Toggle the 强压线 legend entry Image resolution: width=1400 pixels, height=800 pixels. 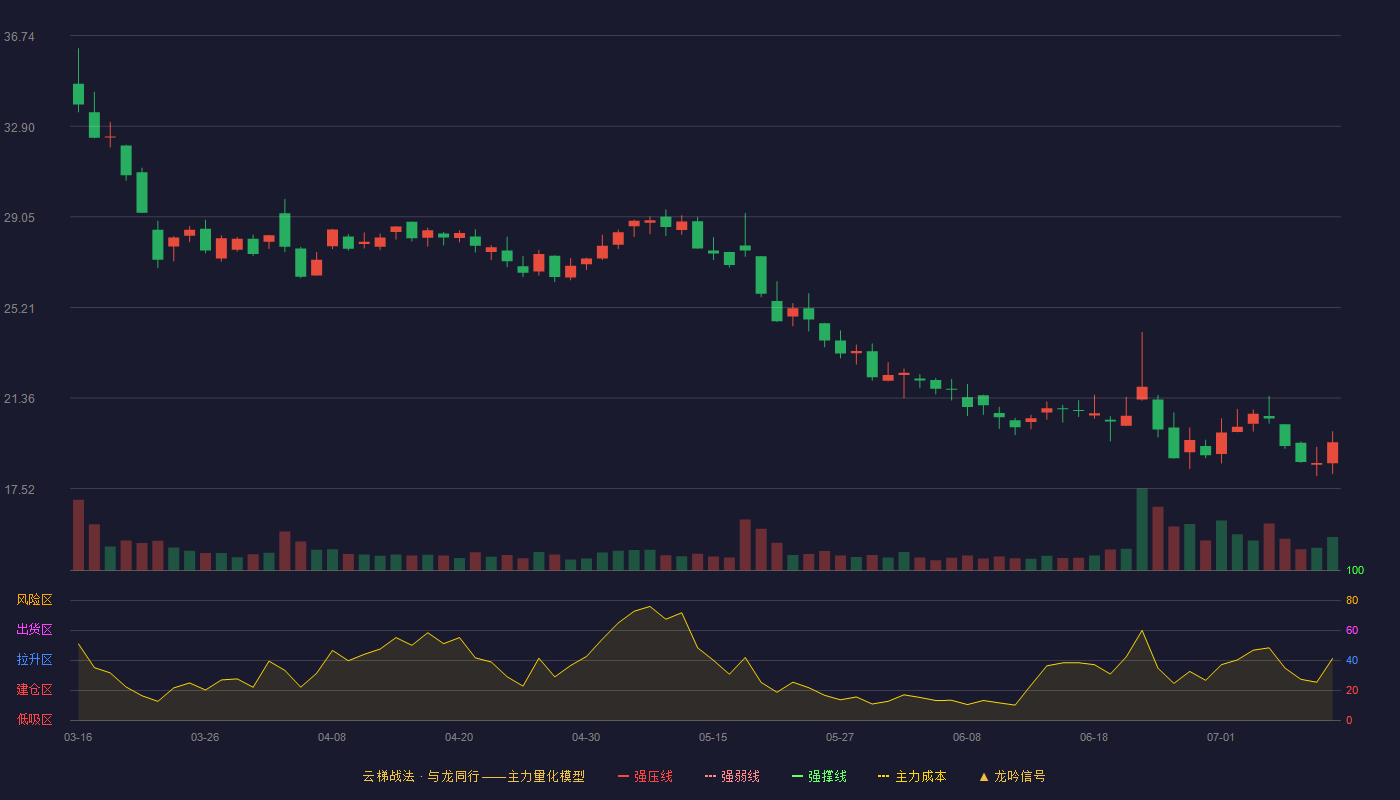pos(645,776)
